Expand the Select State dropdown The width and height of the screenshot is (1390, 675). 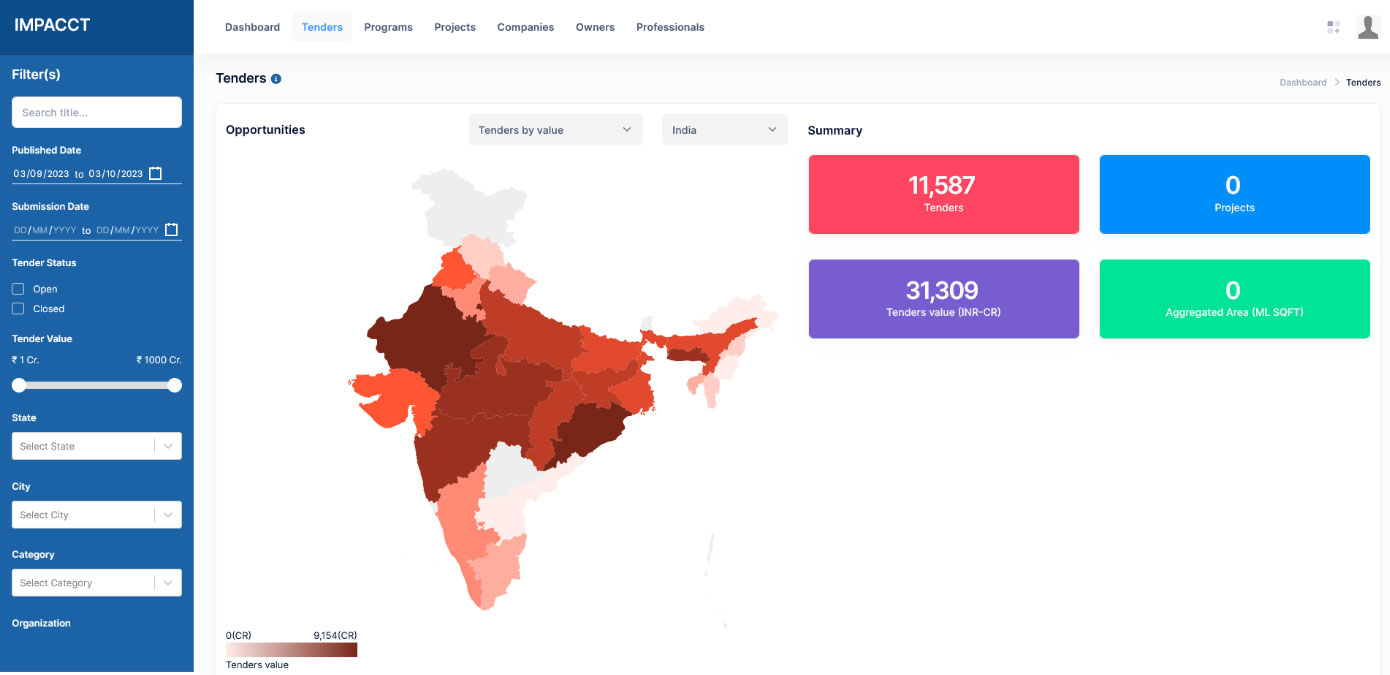click(96, 446)
